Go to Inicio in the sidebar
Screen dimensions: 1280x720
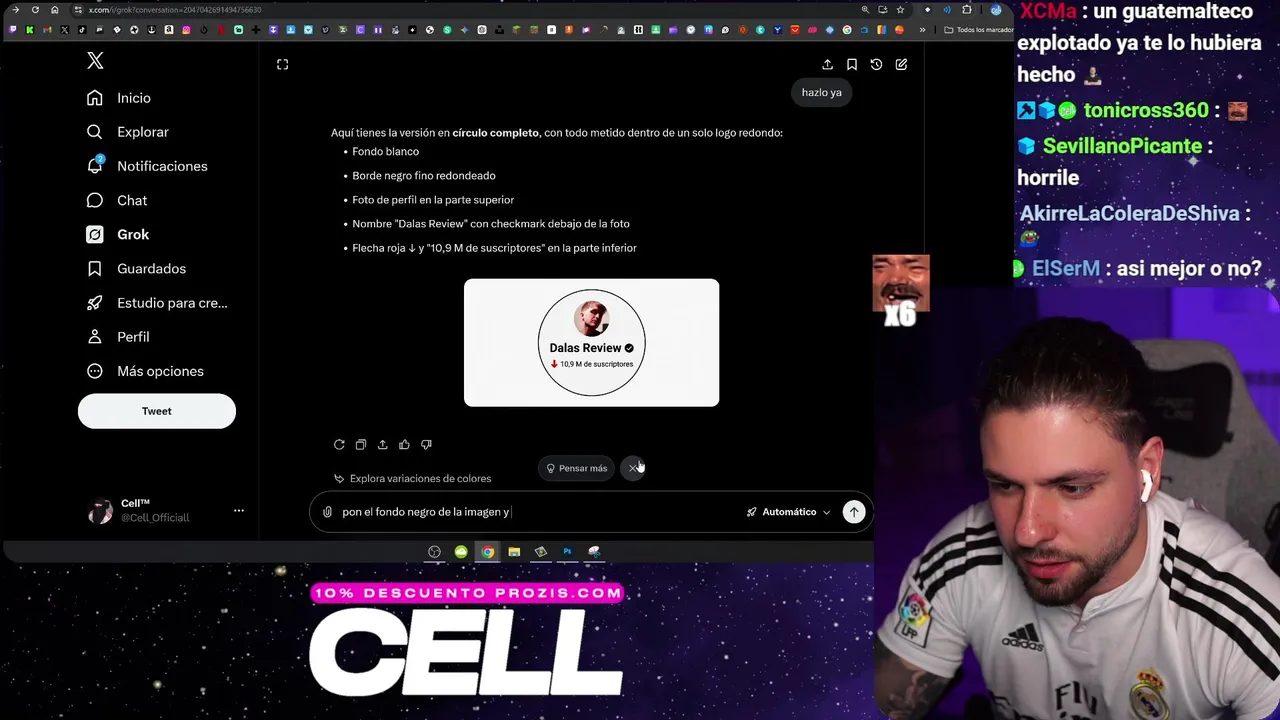point(119,98)
